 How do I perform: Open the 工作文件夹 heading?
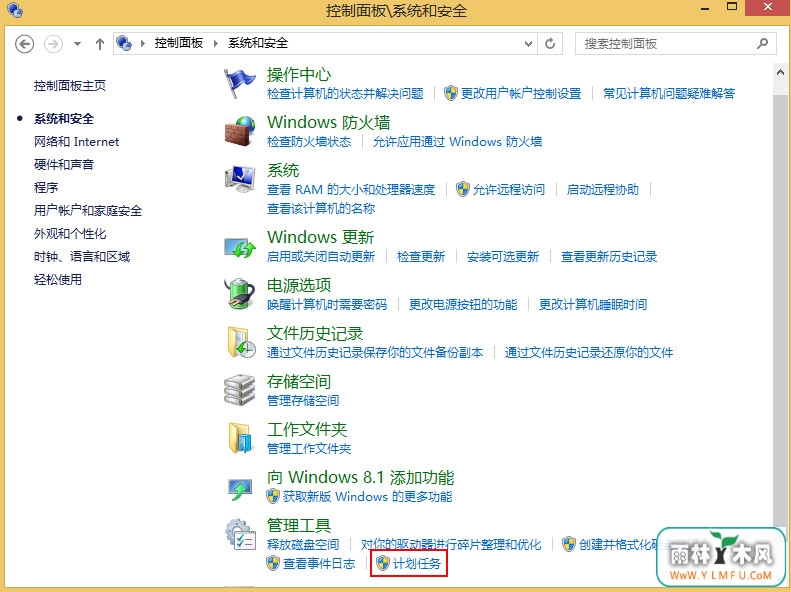coord(307,430)
